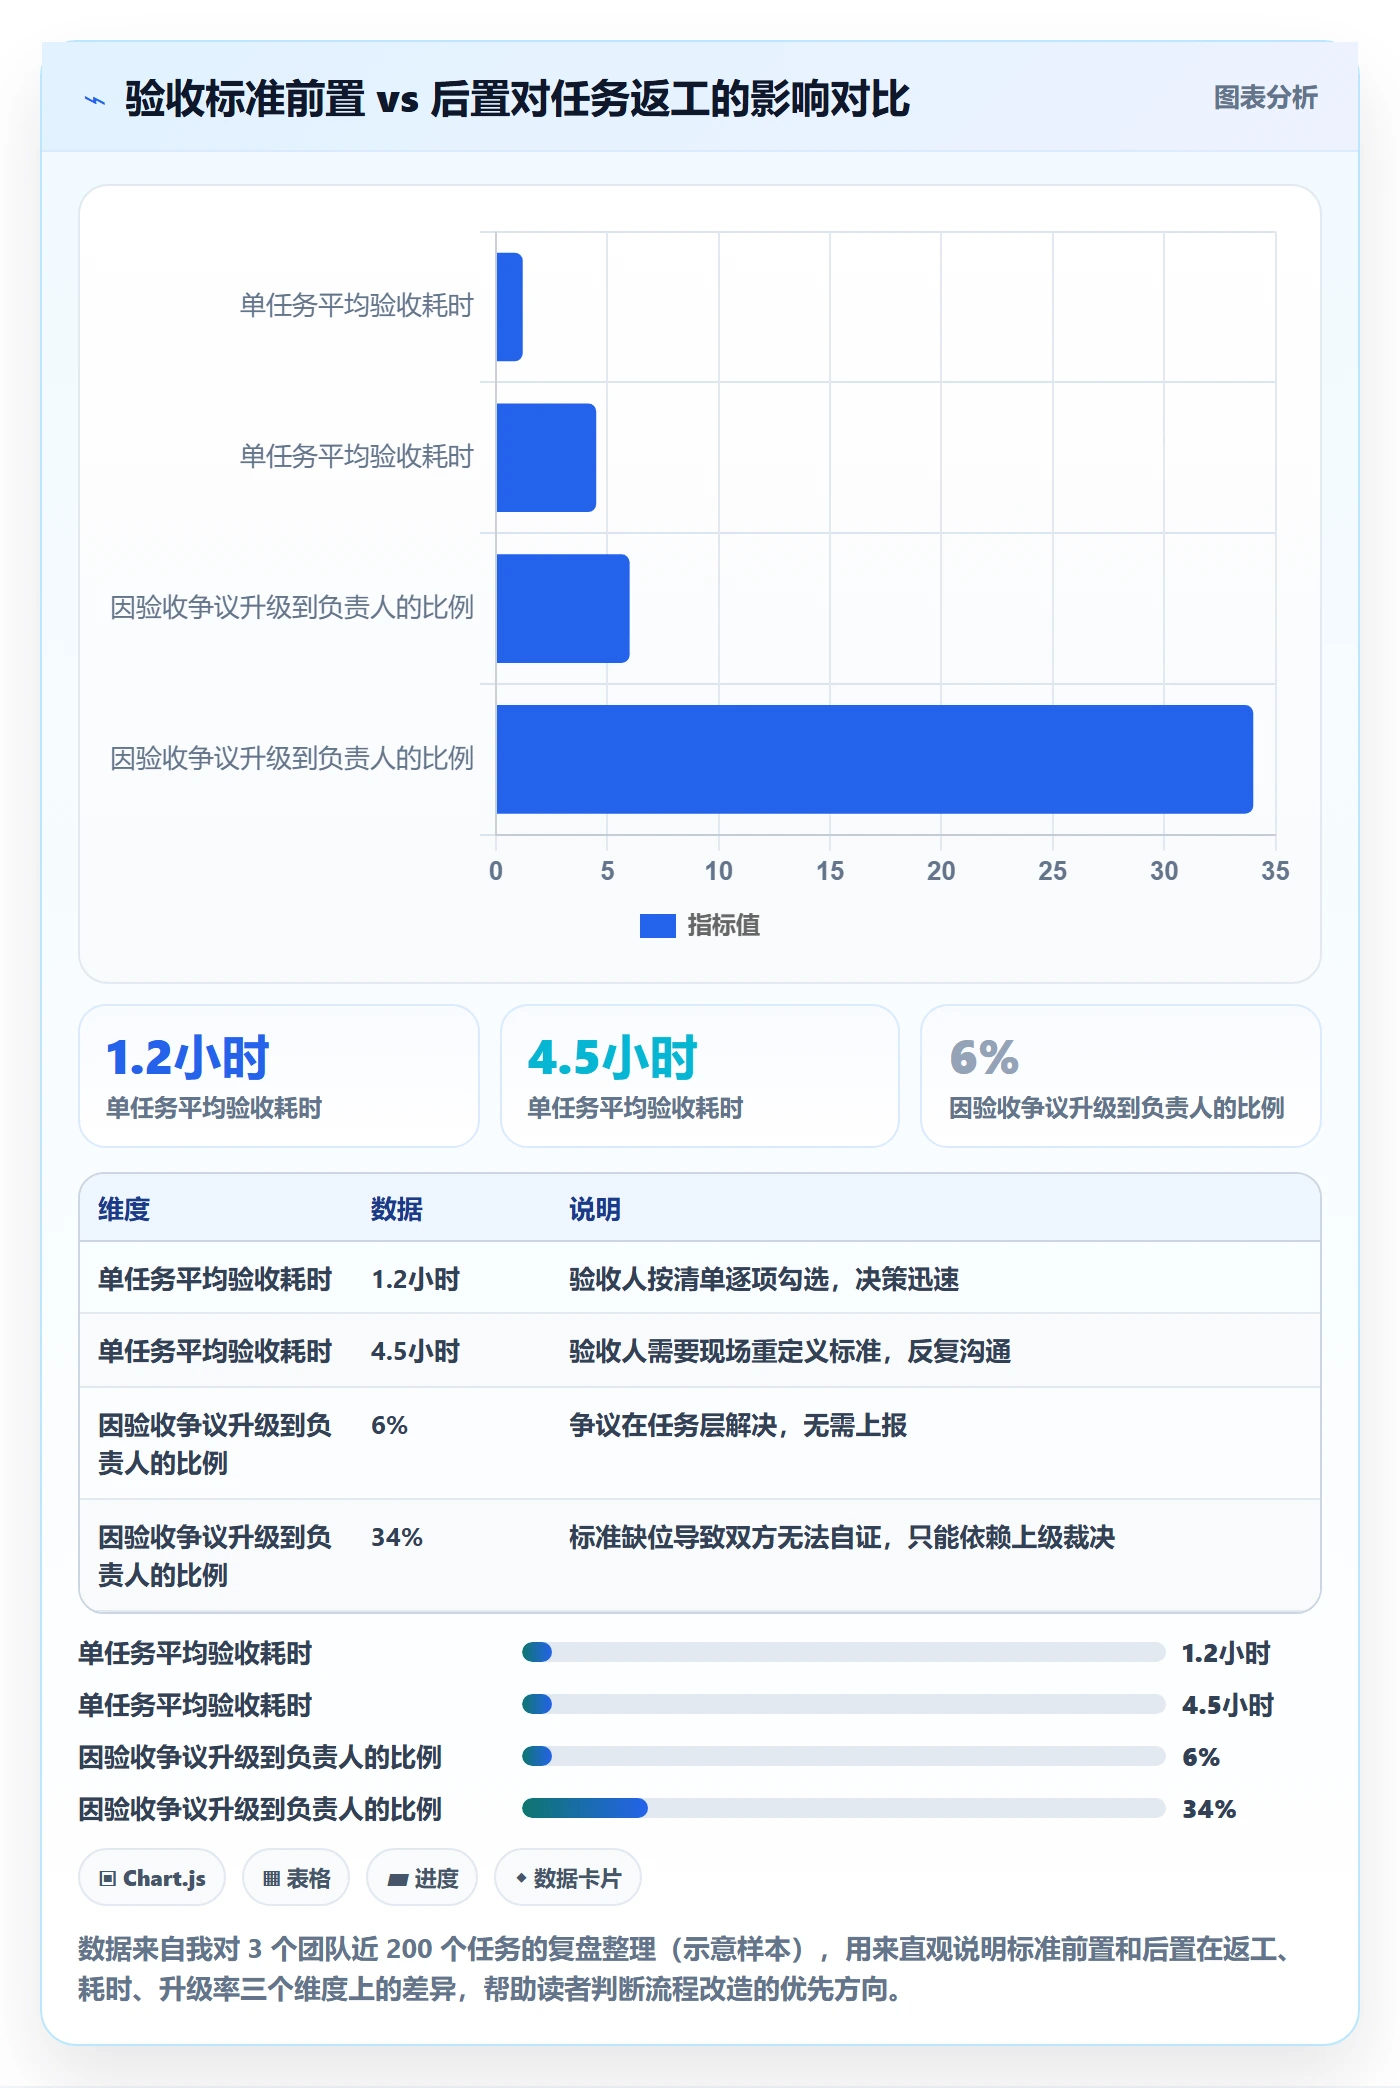Image resolution: width=1400 pixels, height=2088 pixels.
Task: Click the Chart.js tag
Action: click(x=152, y=1878)
